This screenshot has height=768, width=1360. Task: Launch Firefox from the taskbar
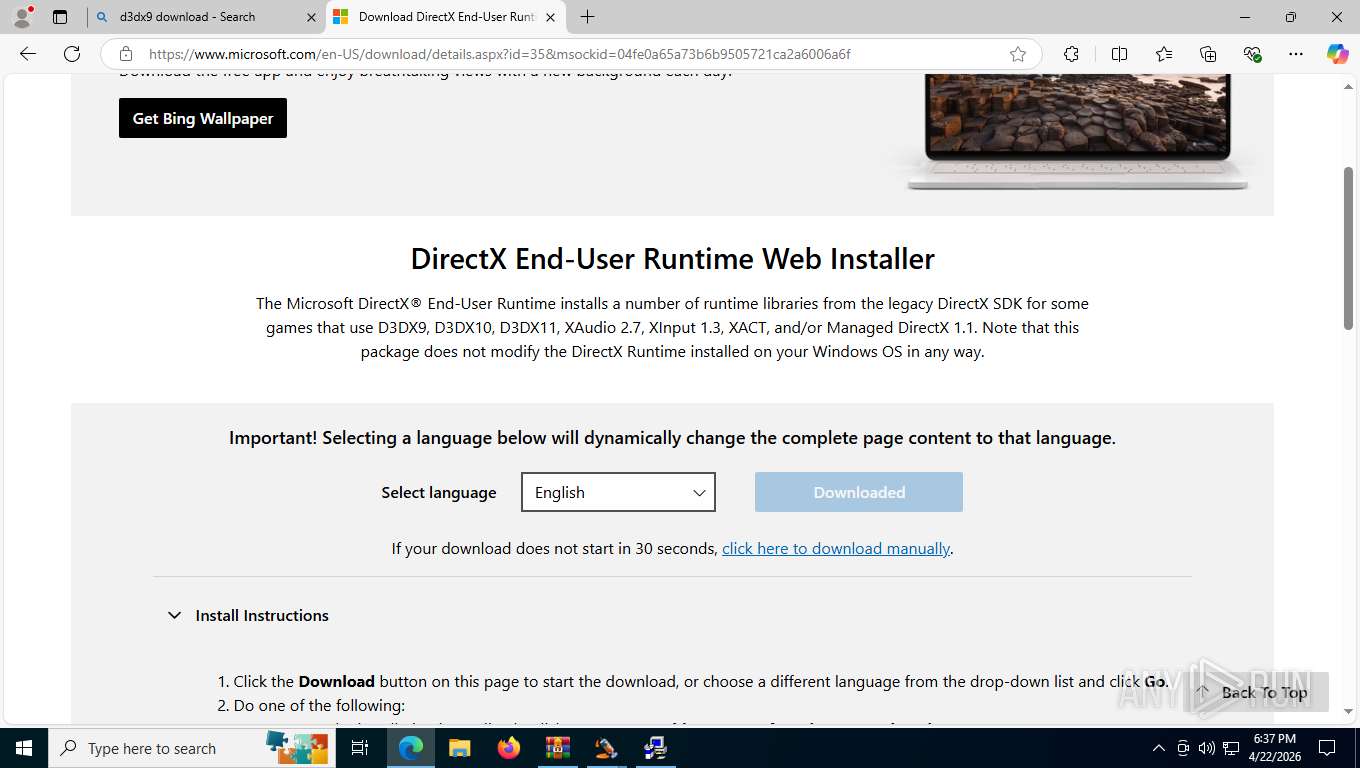point(508,748)
